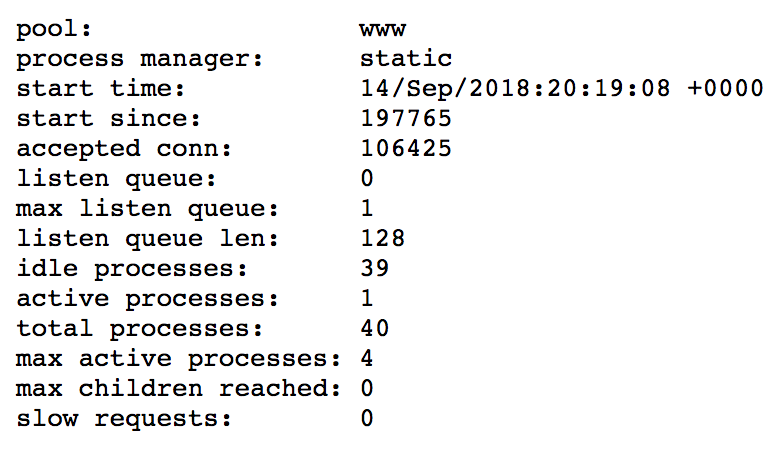780x456 pixels.
Task: Click the 'max children reached:' label
Action: pyautogui.click(x=178, y=389)
